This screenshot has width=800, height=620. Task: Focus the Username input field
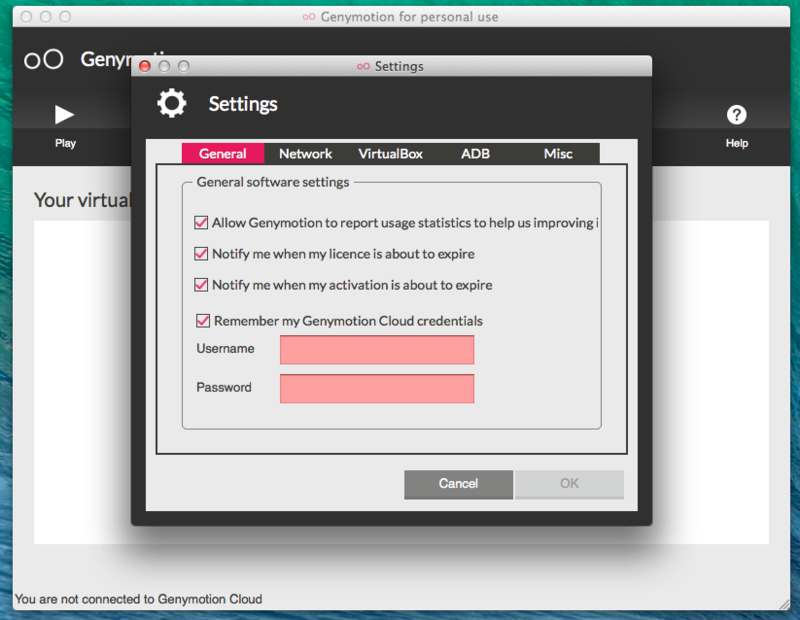377,350
